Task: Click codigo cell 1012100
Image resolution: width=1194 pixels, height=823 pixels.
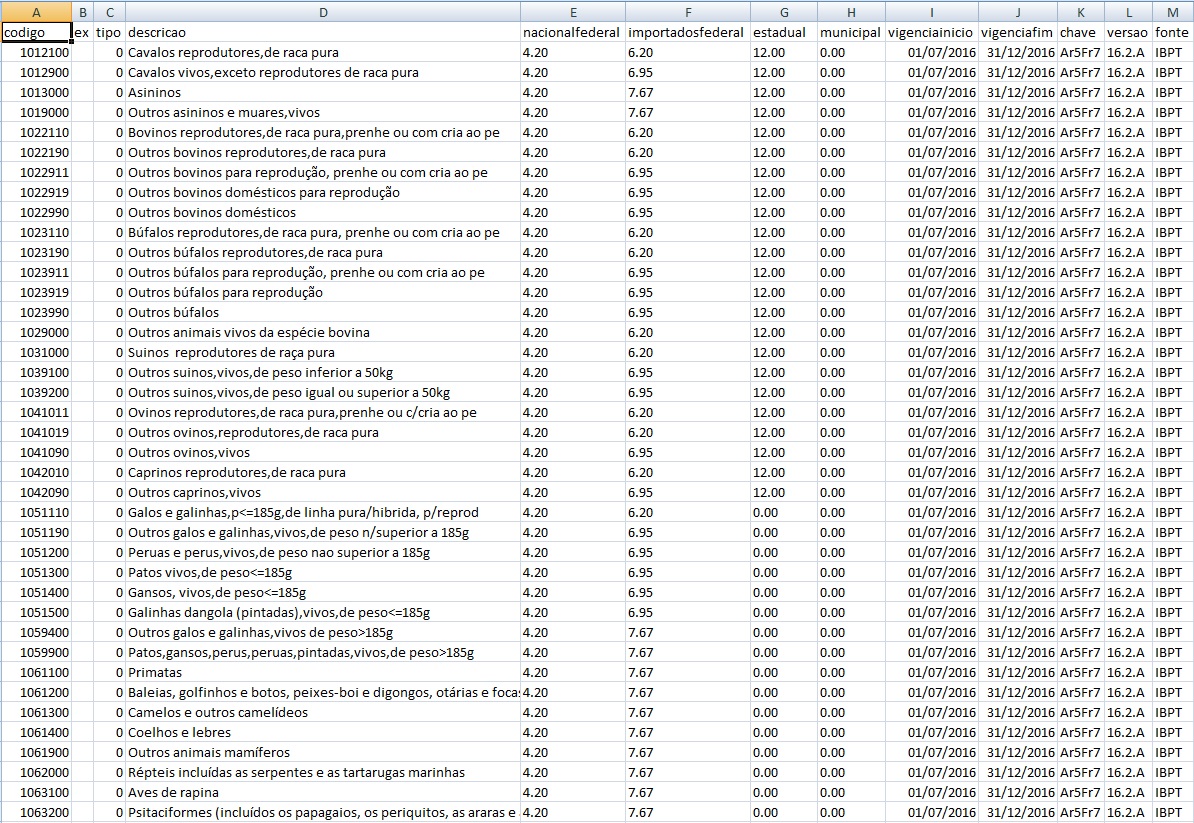Action: click(x=36, y=52)
